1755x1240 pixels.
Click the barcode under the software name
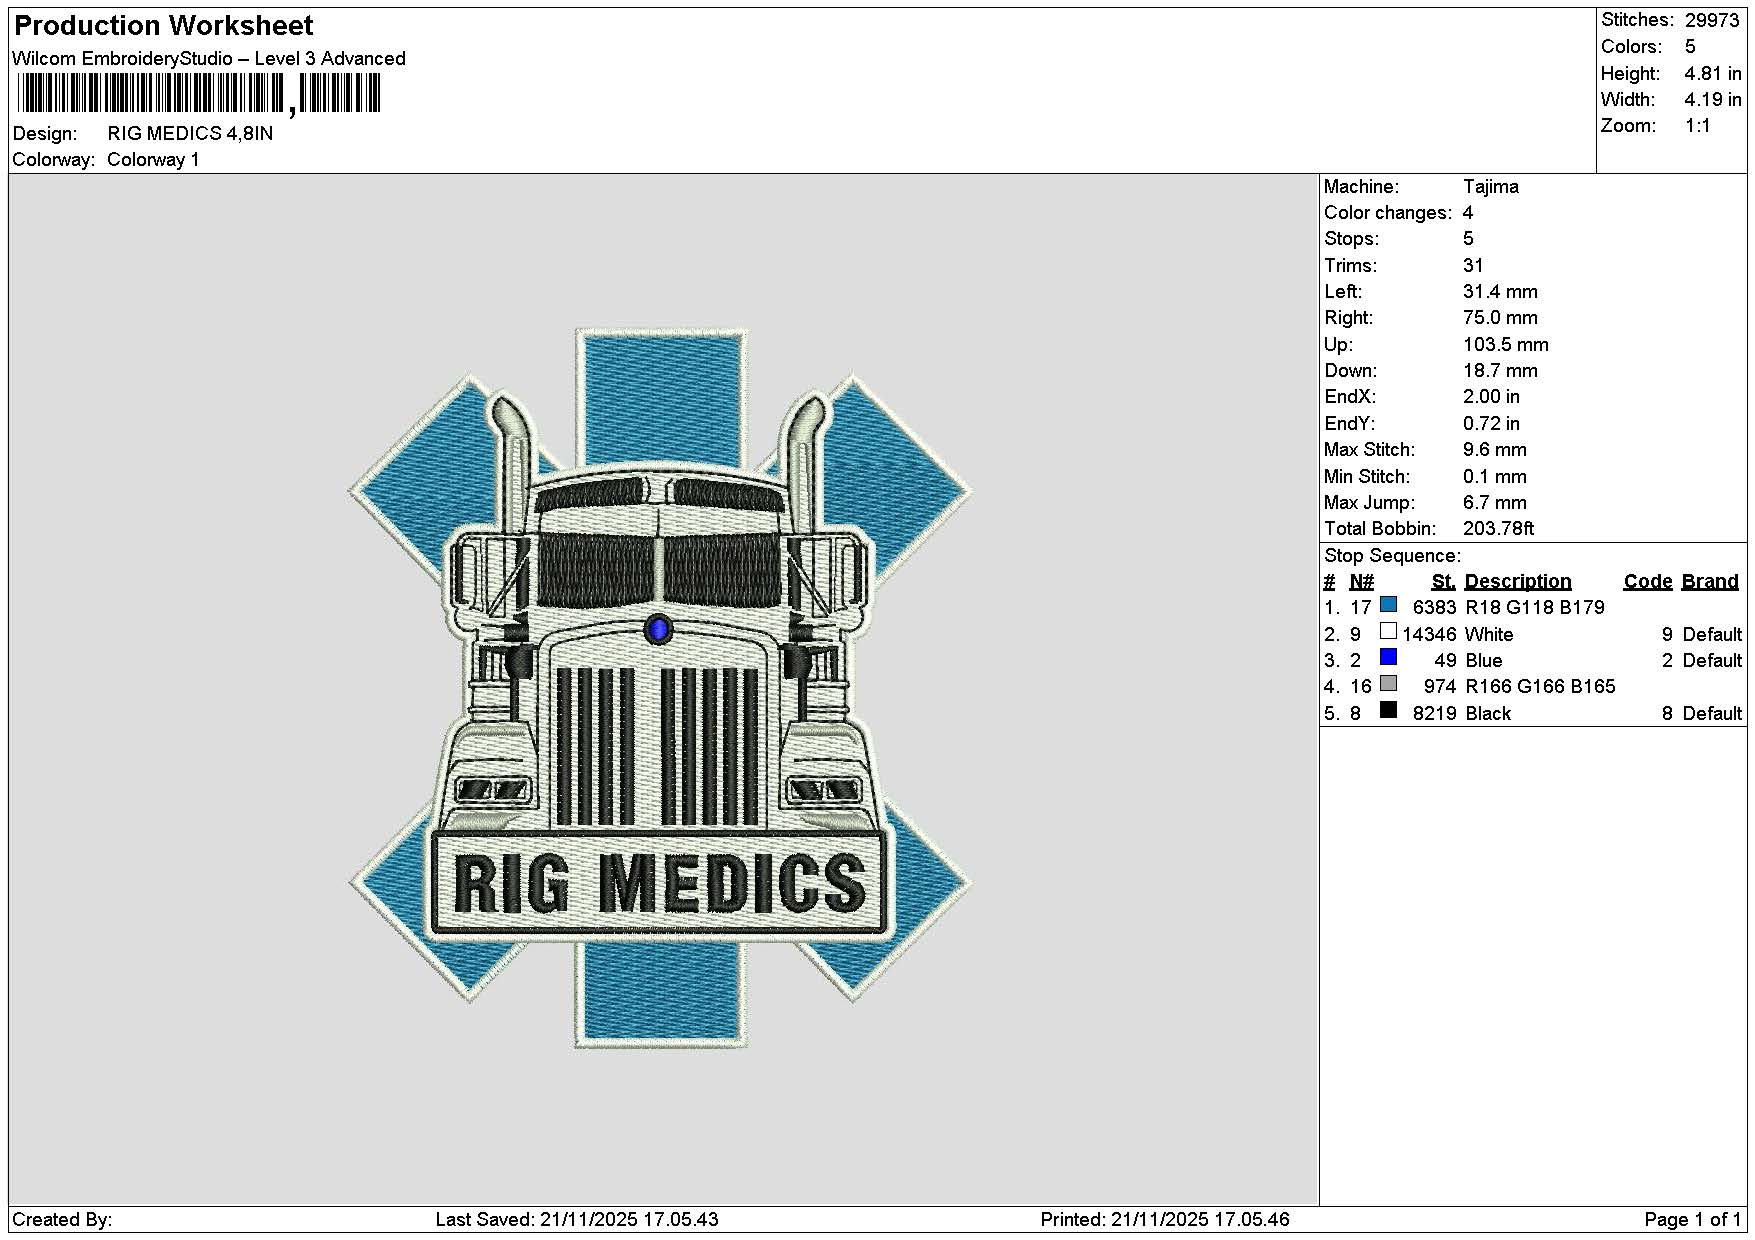(198, 95)
